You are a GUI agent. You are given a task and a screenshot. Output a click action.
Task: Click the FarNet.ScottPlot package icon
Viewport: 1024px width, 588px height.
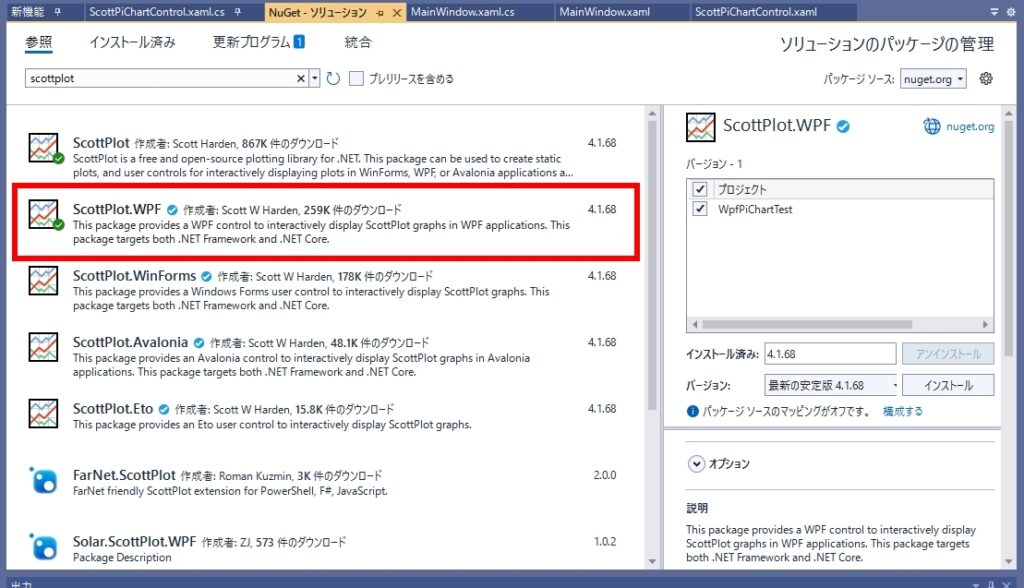(43, 481)
